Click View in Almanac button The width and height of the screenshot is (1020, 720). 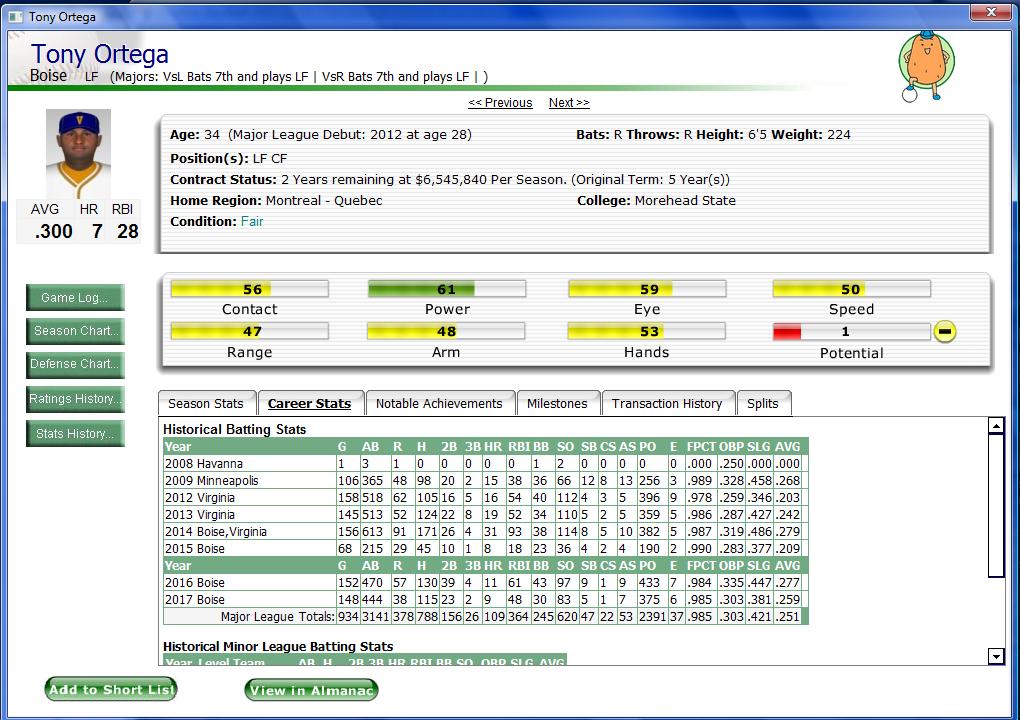coord(311,690)
